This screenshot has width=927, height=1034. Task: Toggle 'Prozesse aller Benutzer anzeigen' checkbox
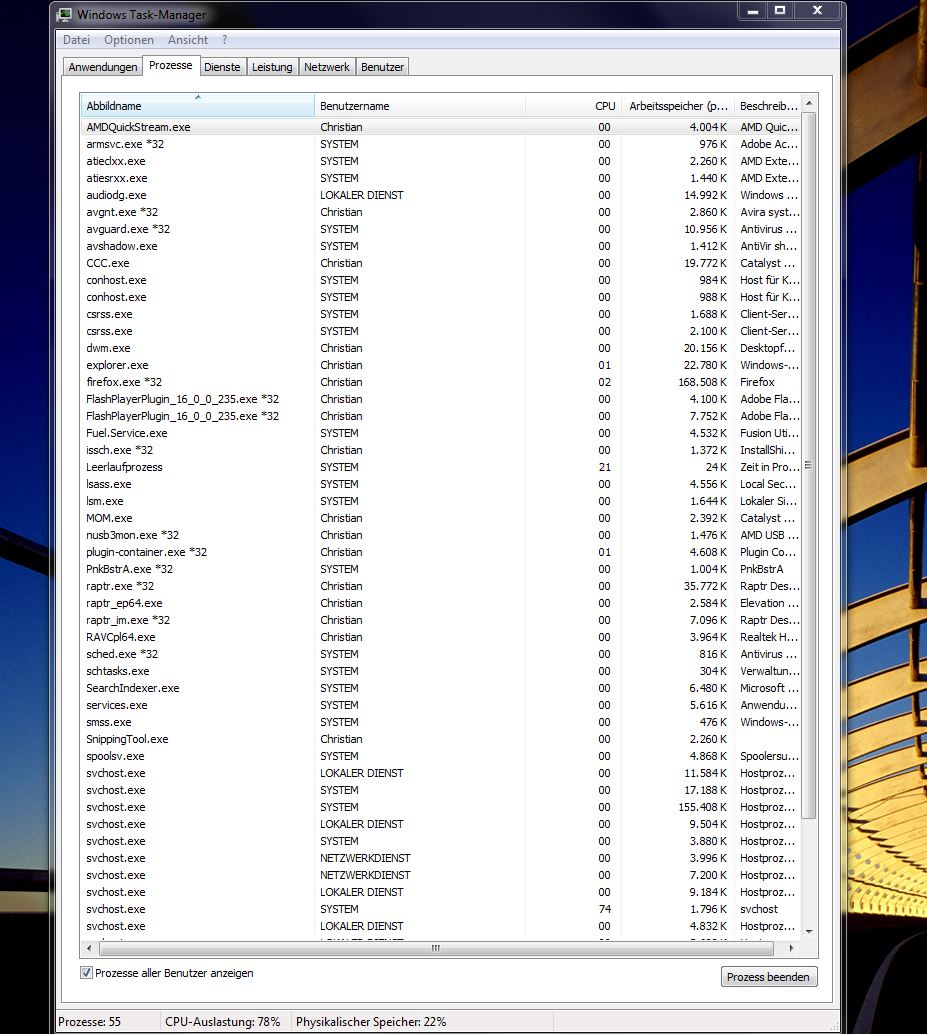pyautogui.click(x=86, y=972)
